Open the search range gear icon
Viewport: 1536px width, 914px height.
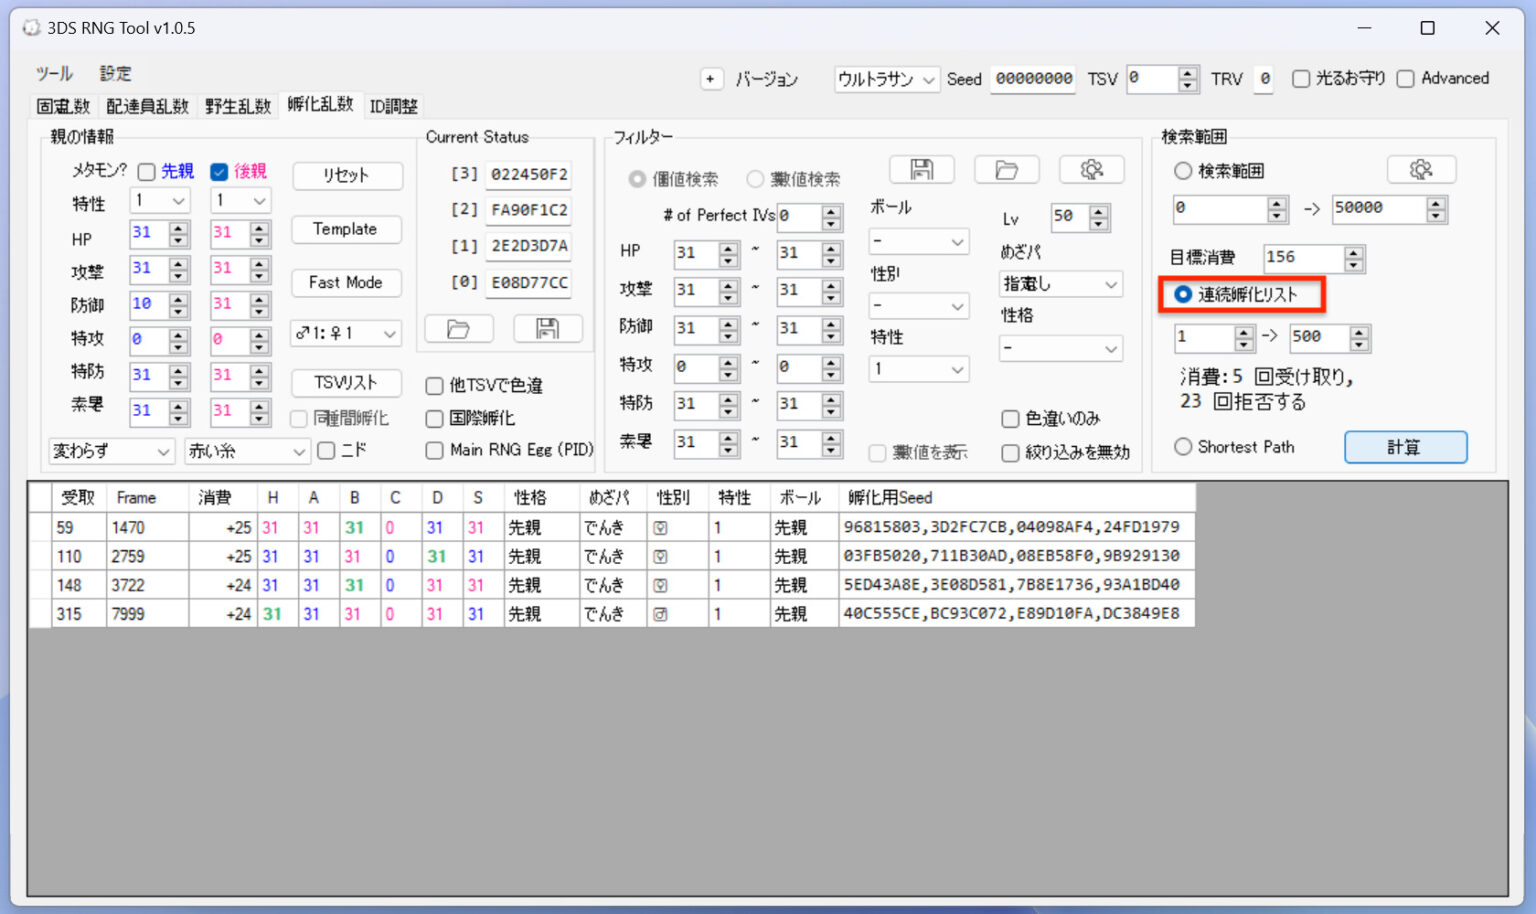1421,170
